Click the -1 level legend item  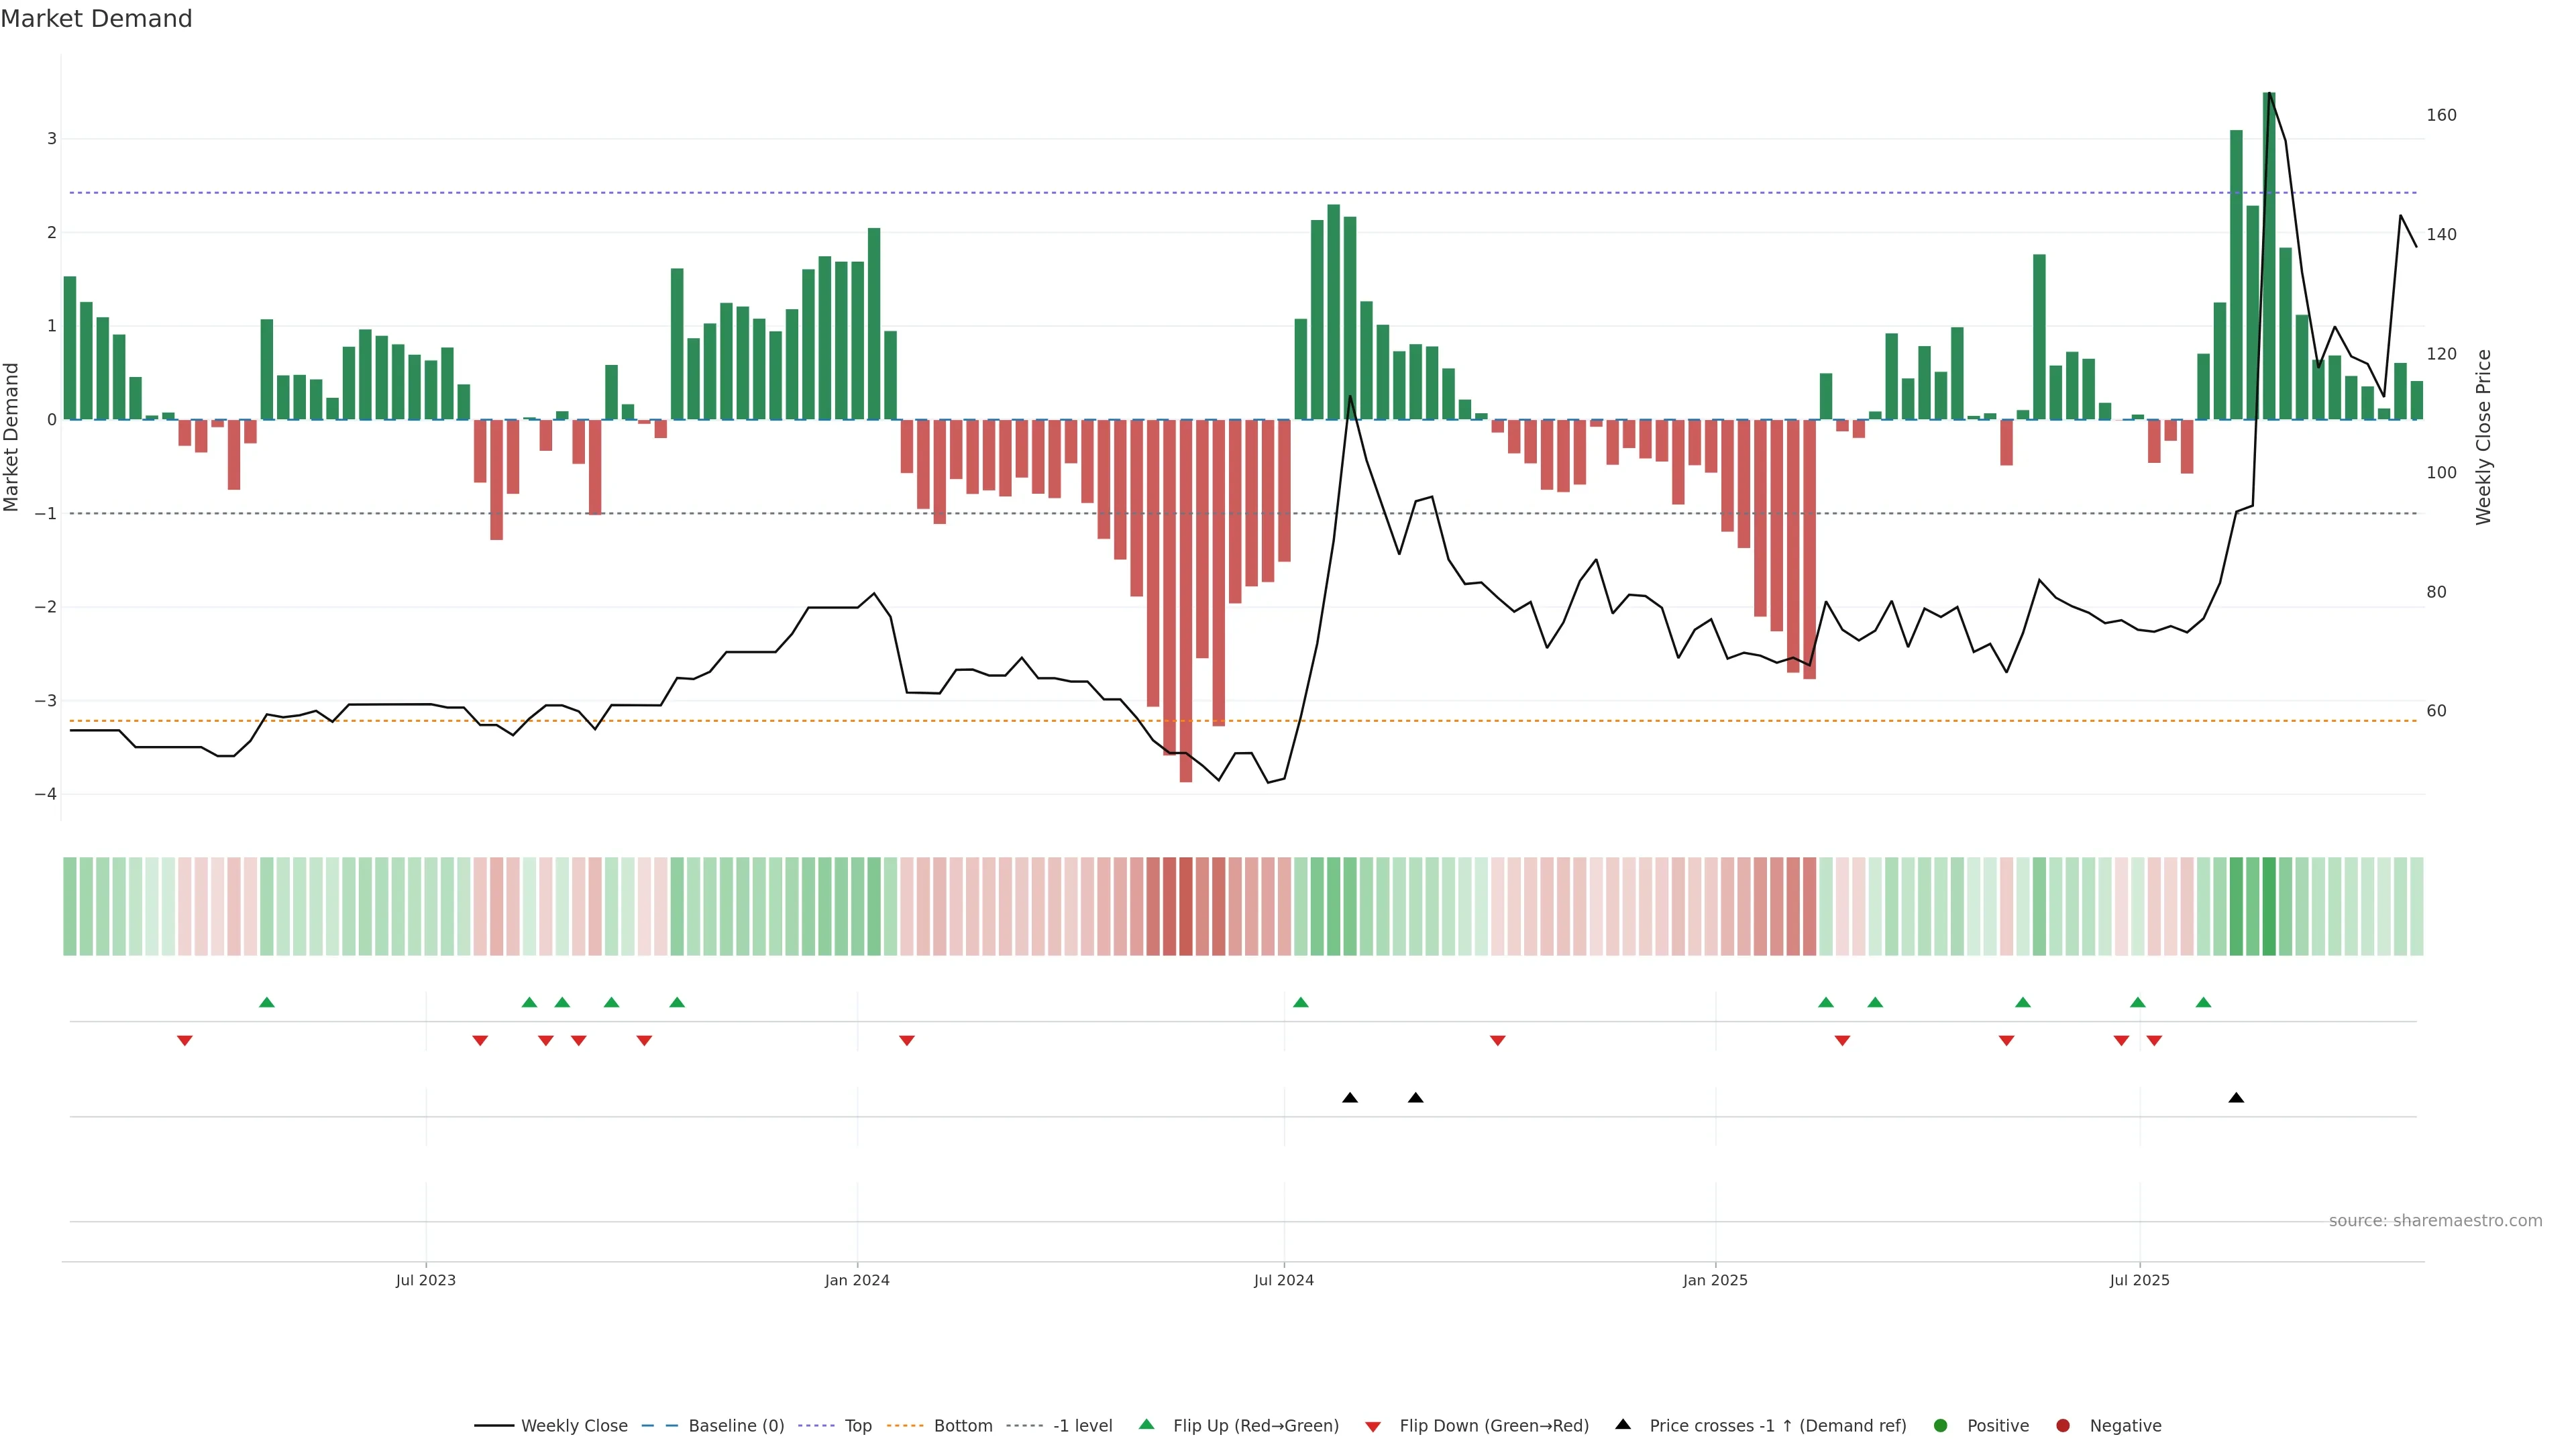[x=1082, y=1426]
